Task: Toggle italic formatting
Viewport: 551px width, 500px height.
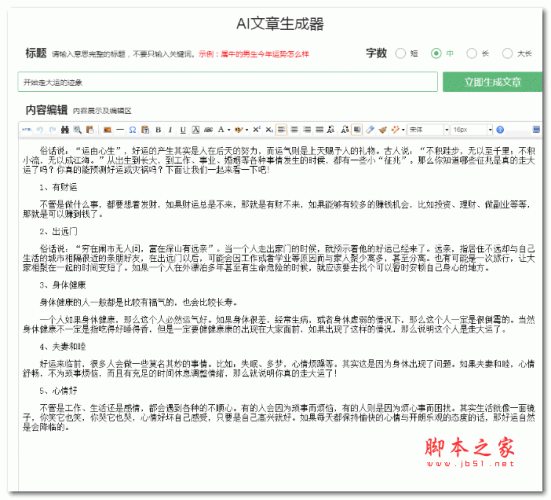Action: pos(170,130)
